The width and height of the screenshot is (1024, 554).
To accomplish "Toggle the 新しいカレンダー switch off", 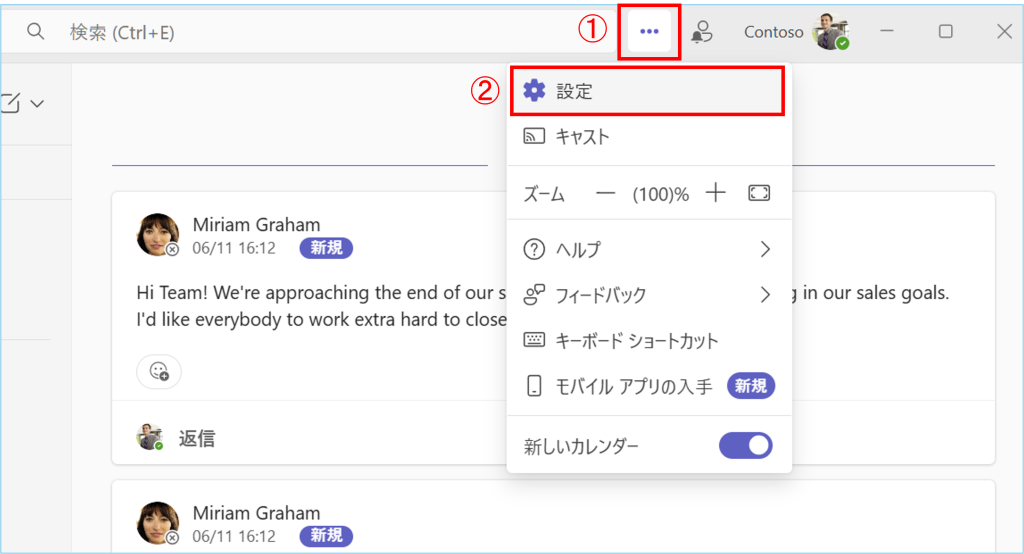I will pyautogui.click(x=745, y=446).
